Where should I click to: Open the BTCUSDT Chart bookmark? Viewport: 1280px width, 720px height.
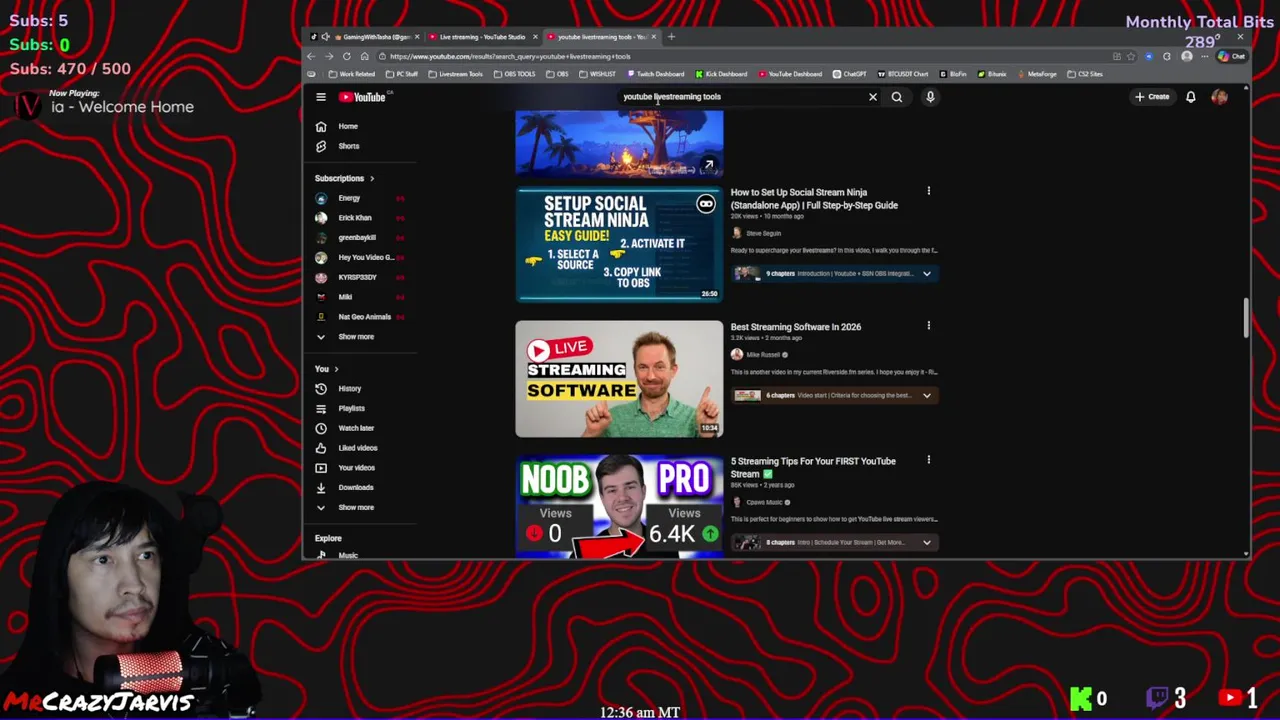click(903, 74)
